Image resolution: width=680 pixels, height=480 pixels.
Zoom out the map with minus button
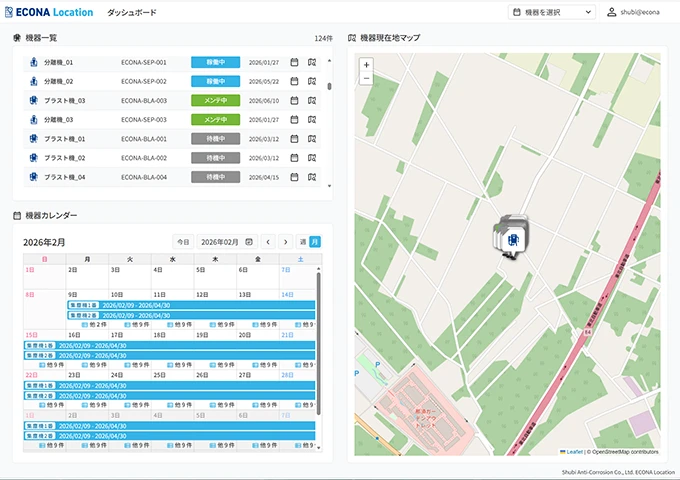coord(366,78)
